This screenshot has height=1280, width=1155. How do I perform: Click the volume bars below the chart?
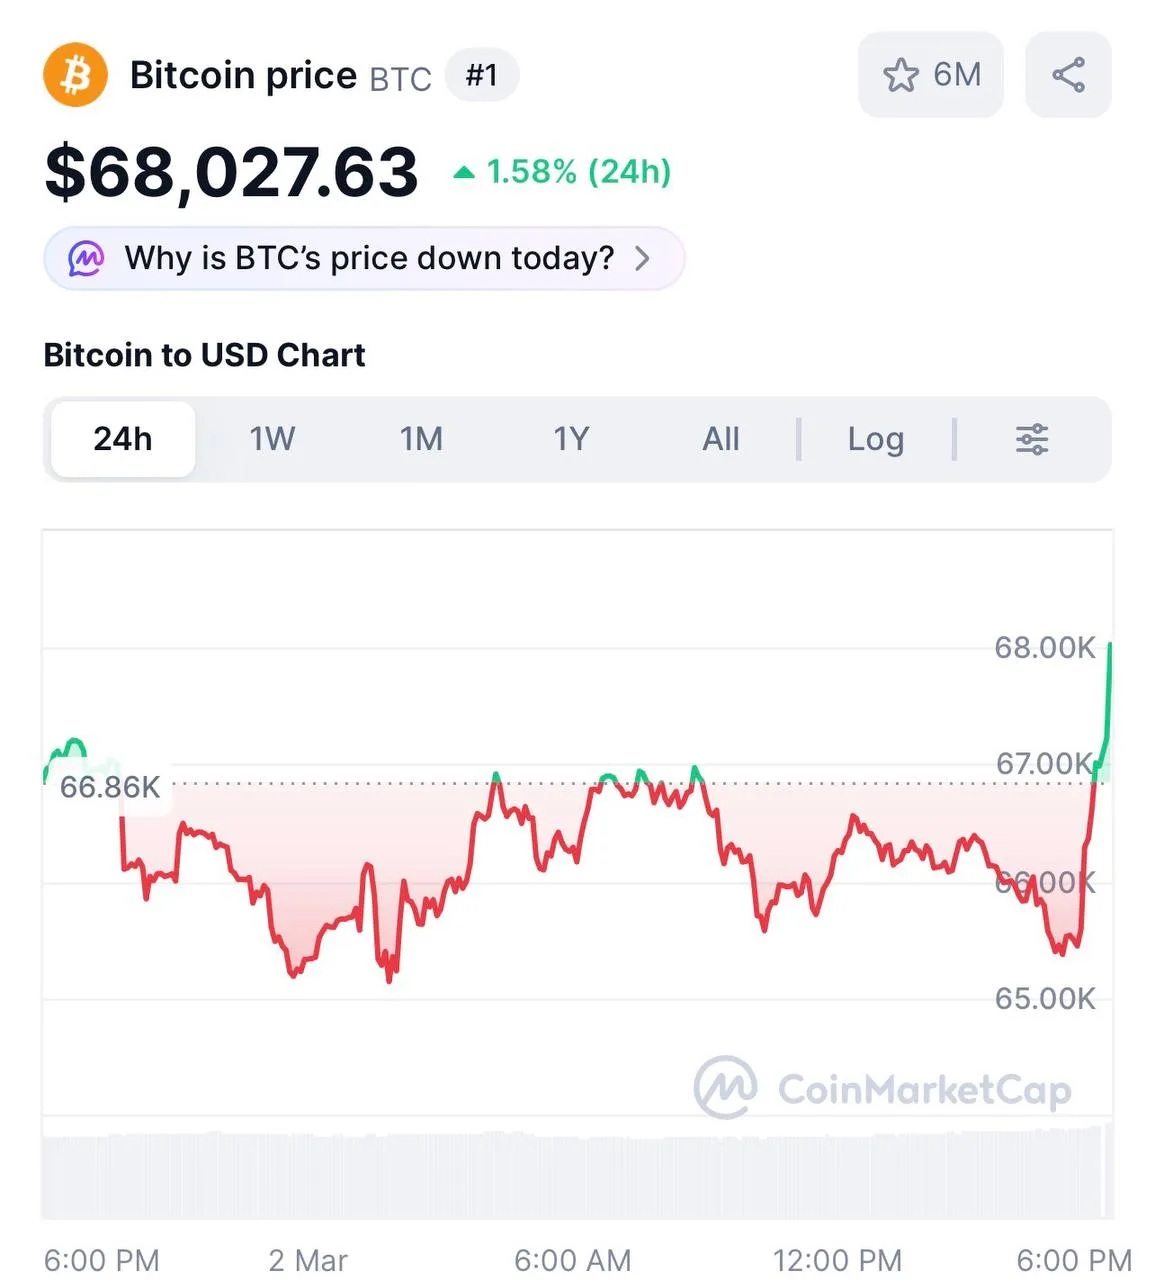pyautogui.click(x=576, y=1175)
